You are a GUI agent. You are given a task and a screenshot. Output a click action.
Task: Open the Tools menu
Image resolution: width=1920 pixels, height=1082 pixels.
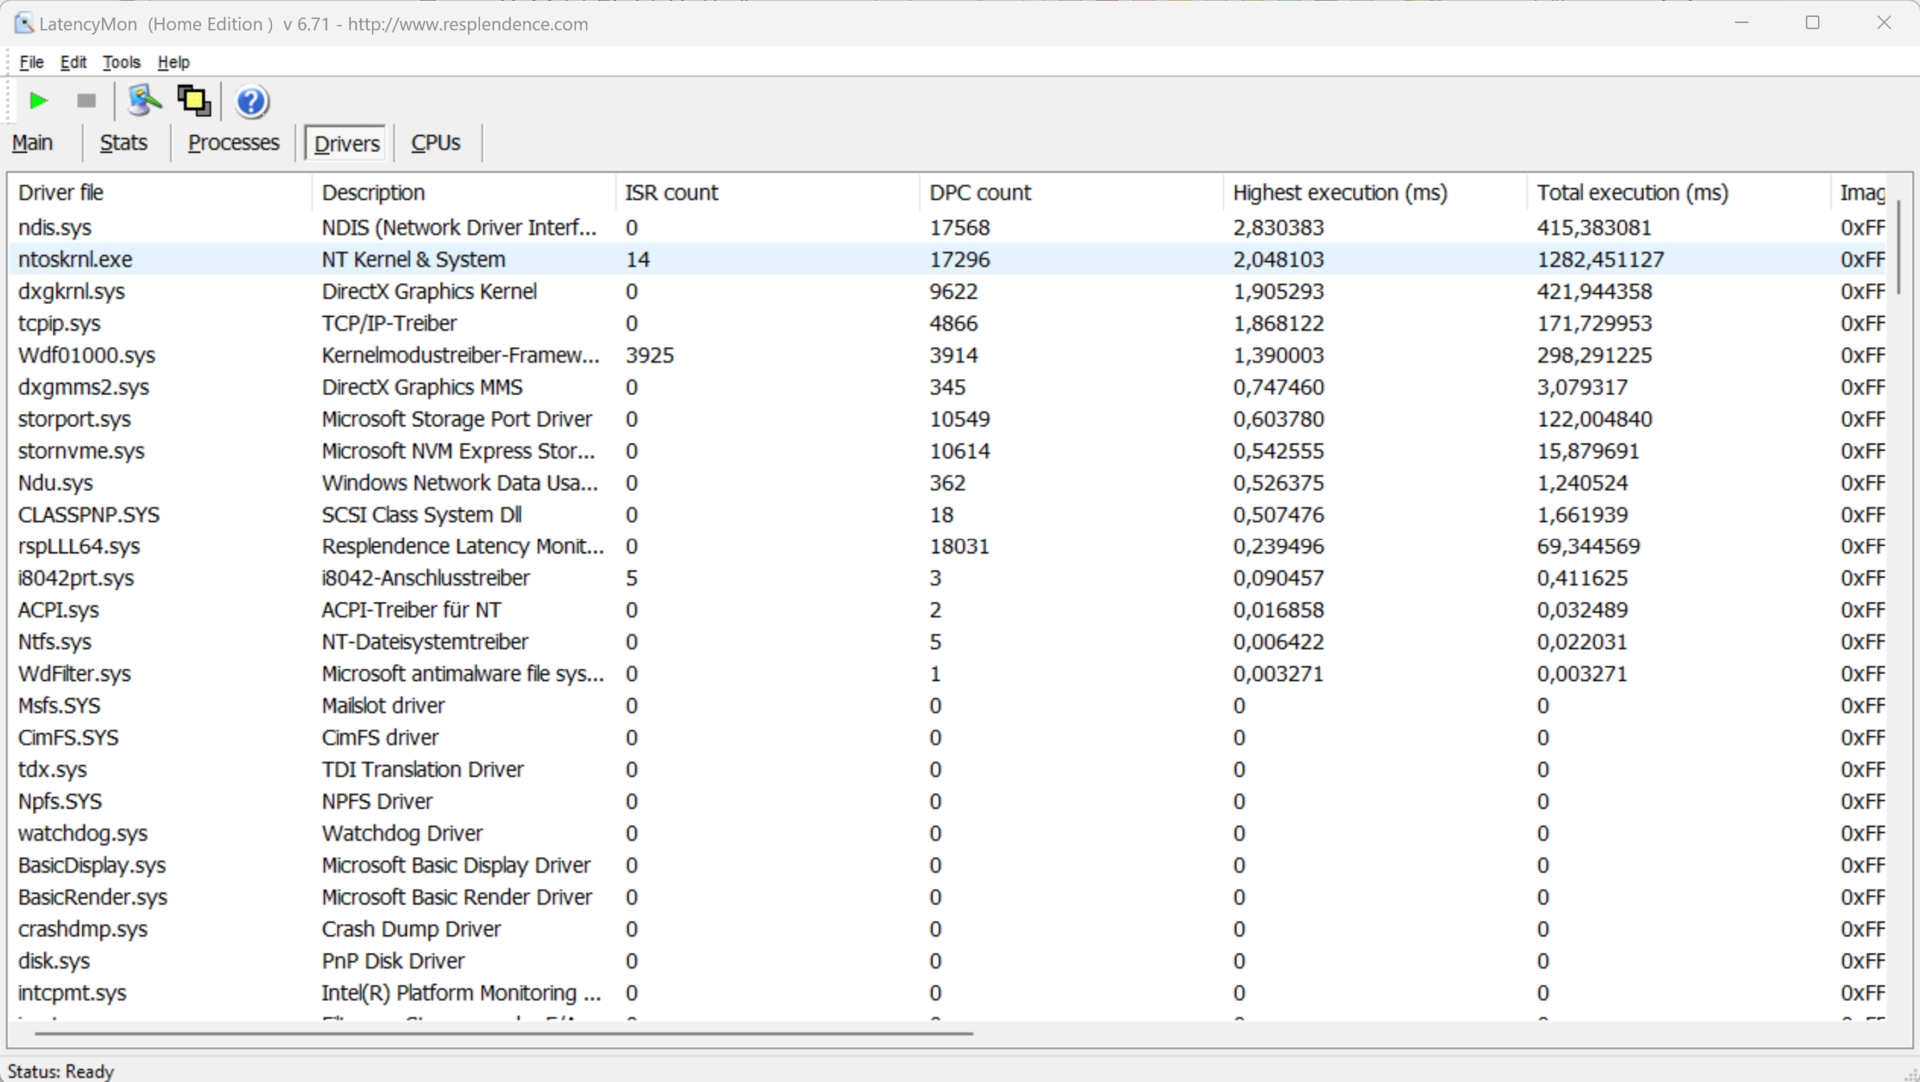pyautogui.click(x=121, y=62)
